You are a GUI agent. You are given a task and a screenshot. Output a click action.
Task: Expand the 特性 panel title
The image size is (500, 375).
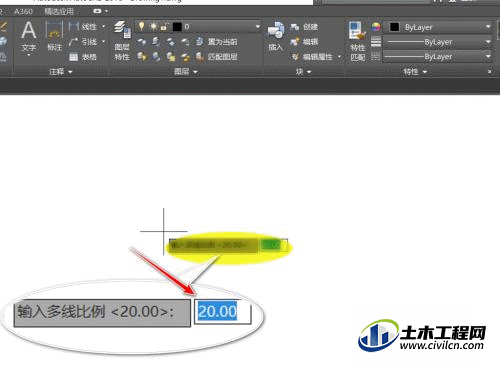pyautogui.click(x=415, y=72)
